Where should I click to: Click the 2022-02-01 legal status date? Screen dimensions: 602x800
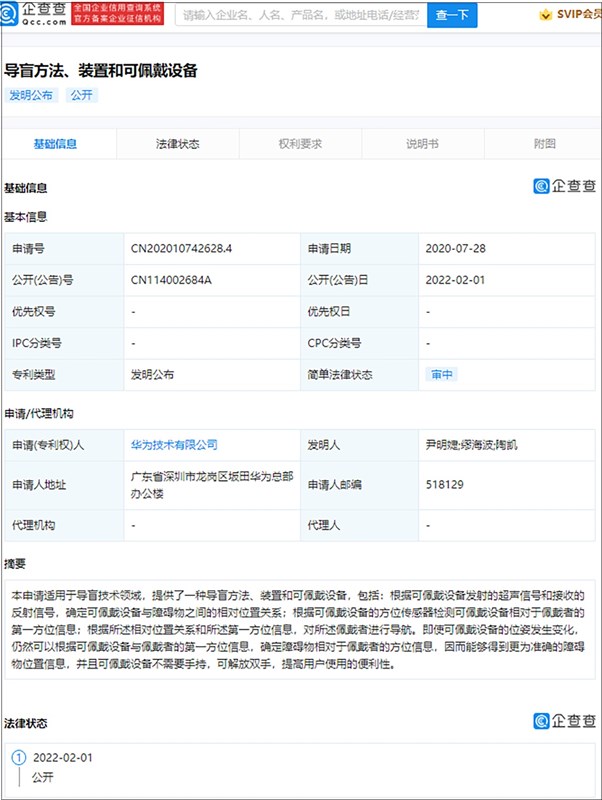(63, 758)
